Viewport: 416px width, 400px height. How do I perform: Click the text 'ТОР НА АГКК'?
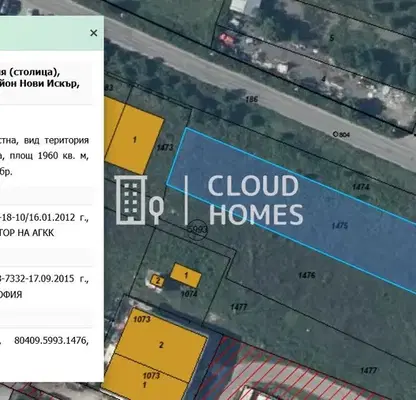[27, 233]
